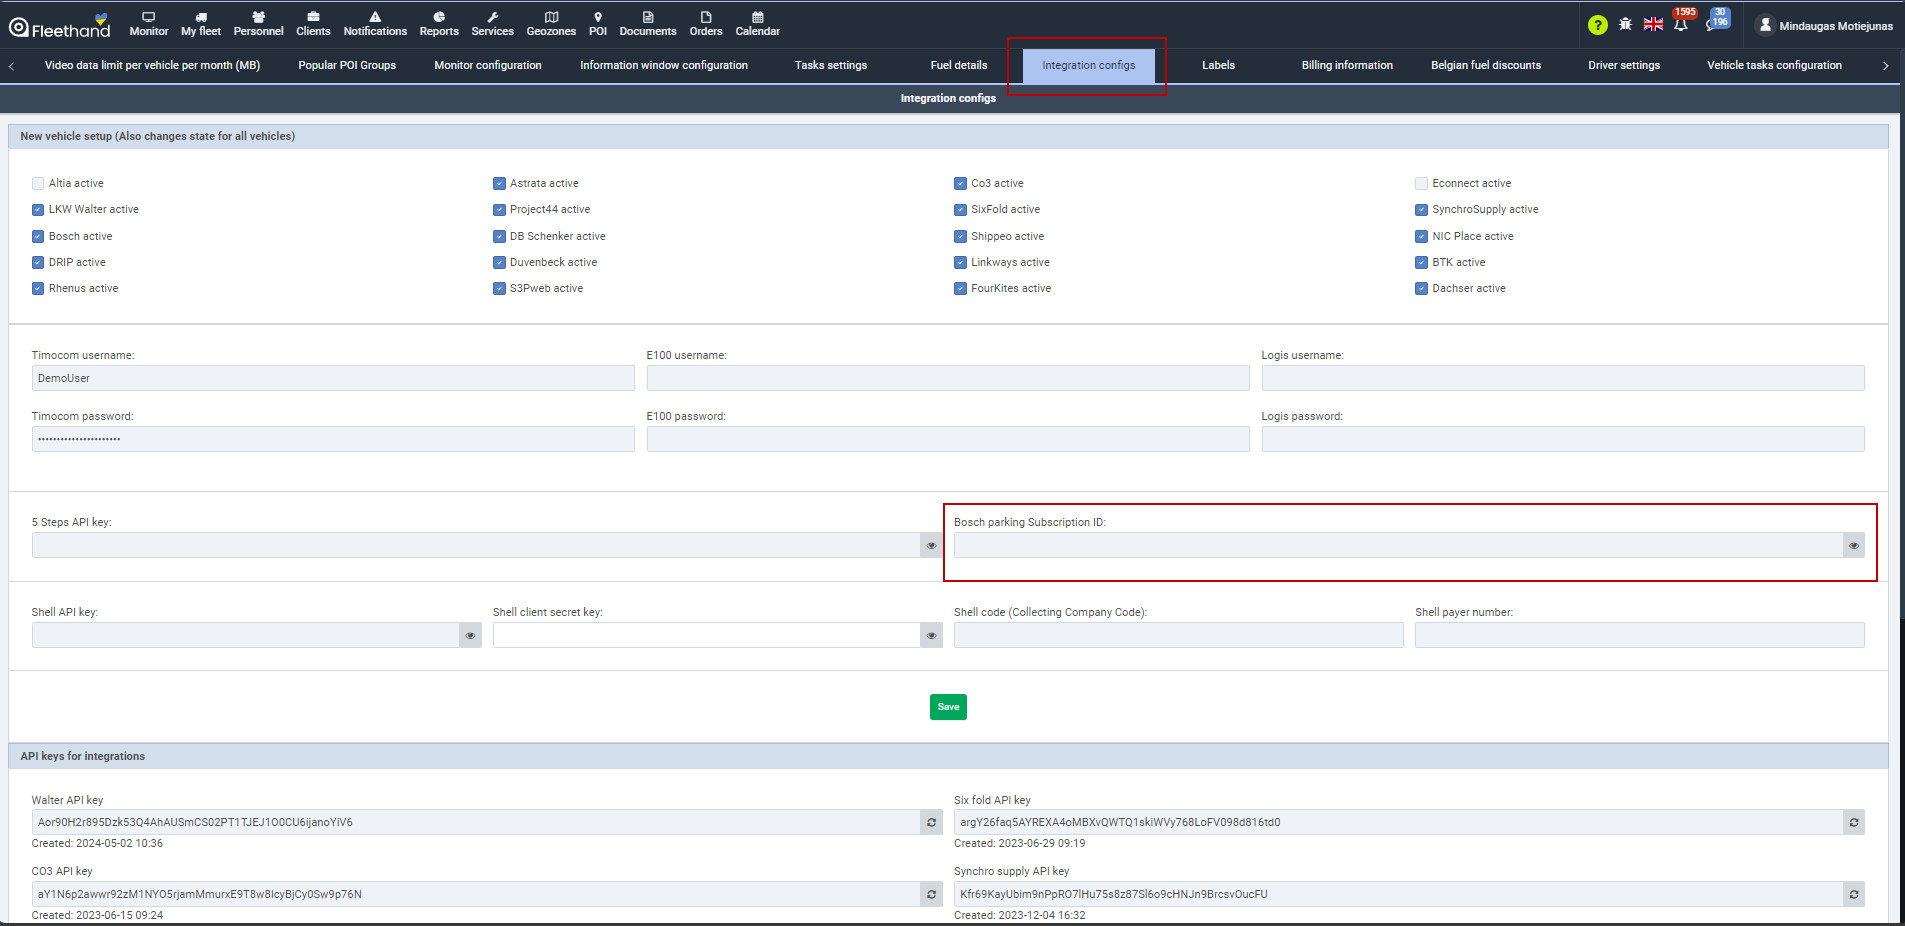
Task: Open Information window configuration tab
Action: 664,65
